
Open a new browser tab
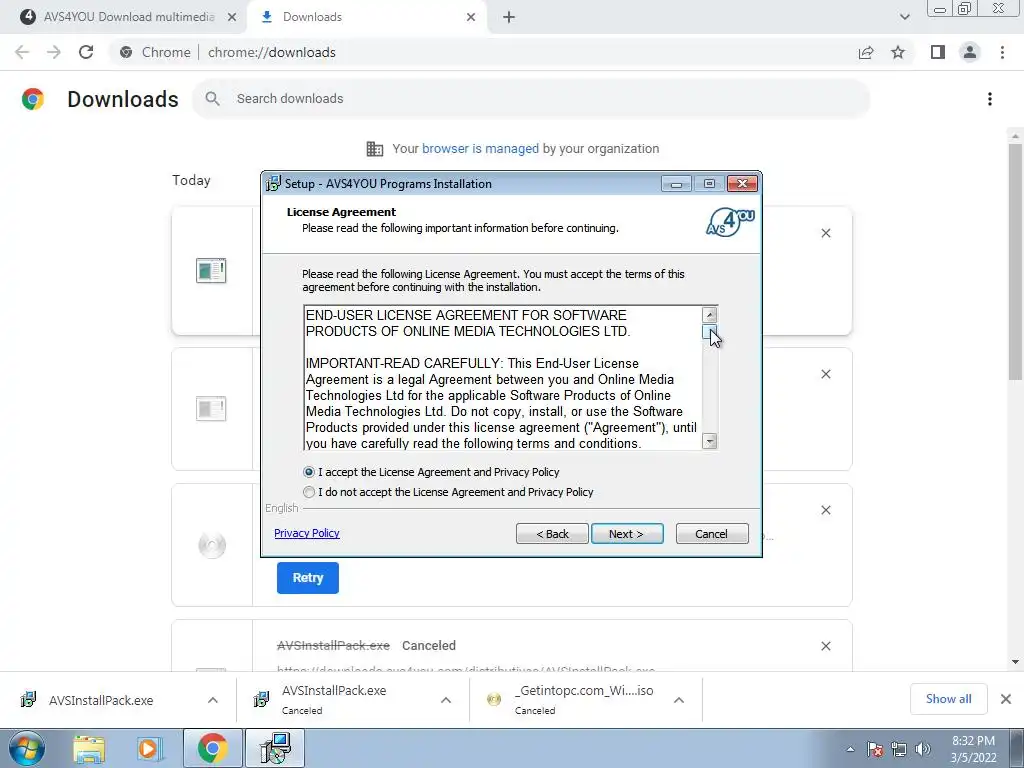tap(509, 18)
